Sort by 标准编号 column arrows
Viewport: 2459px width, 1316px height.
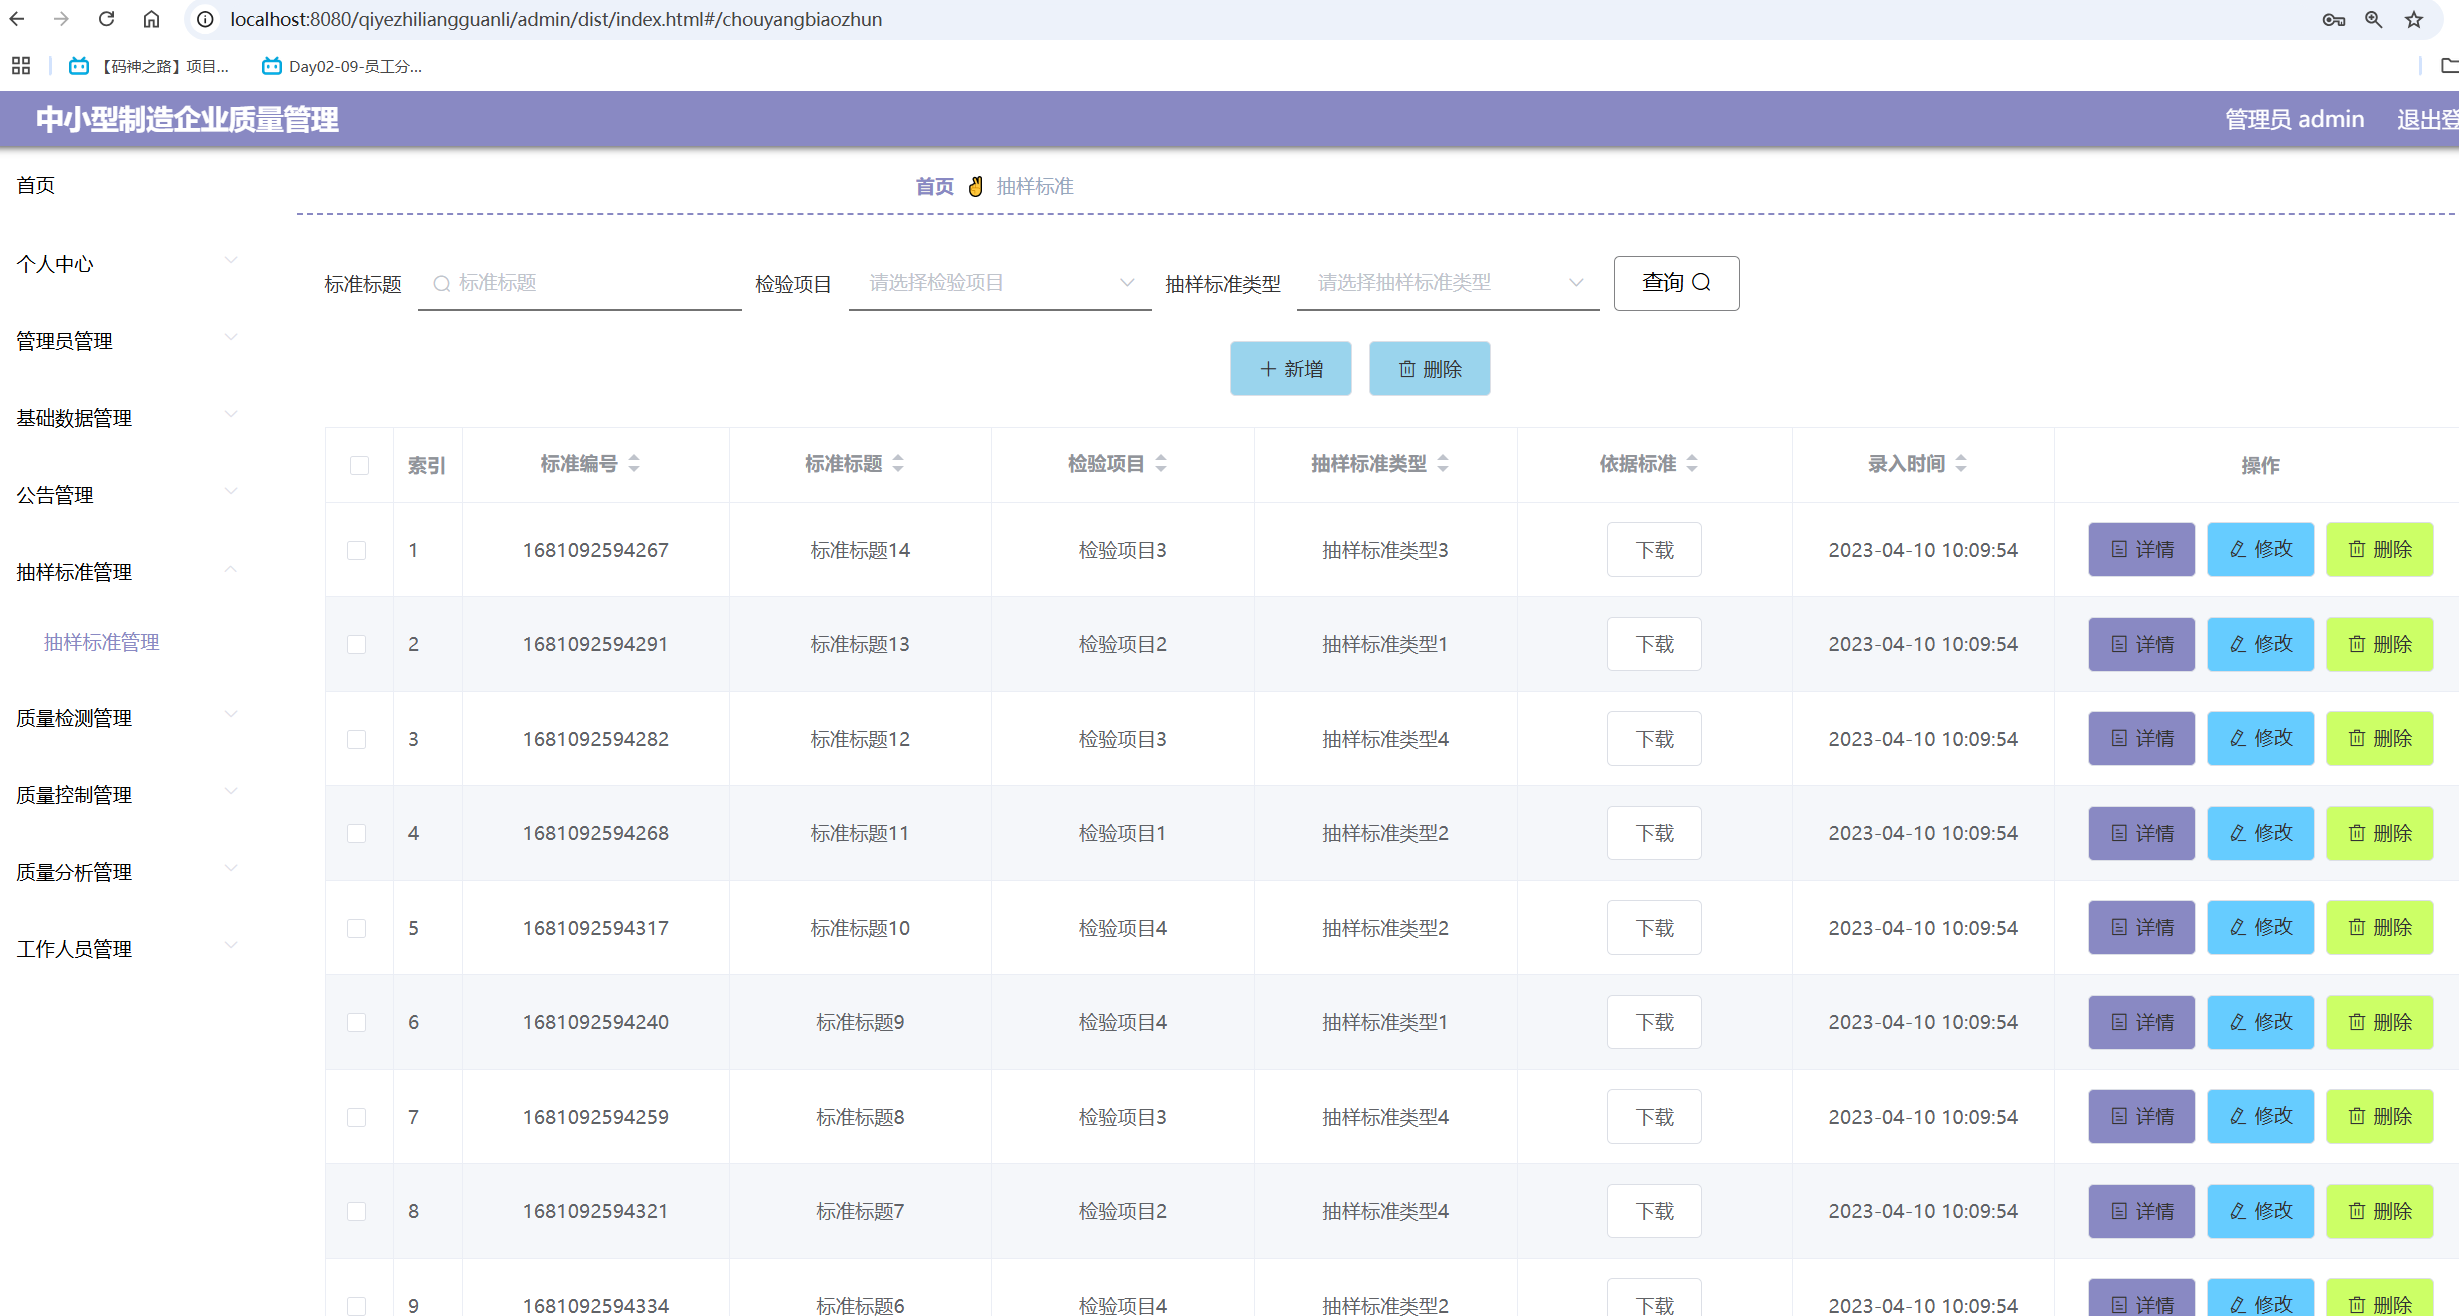634,463
